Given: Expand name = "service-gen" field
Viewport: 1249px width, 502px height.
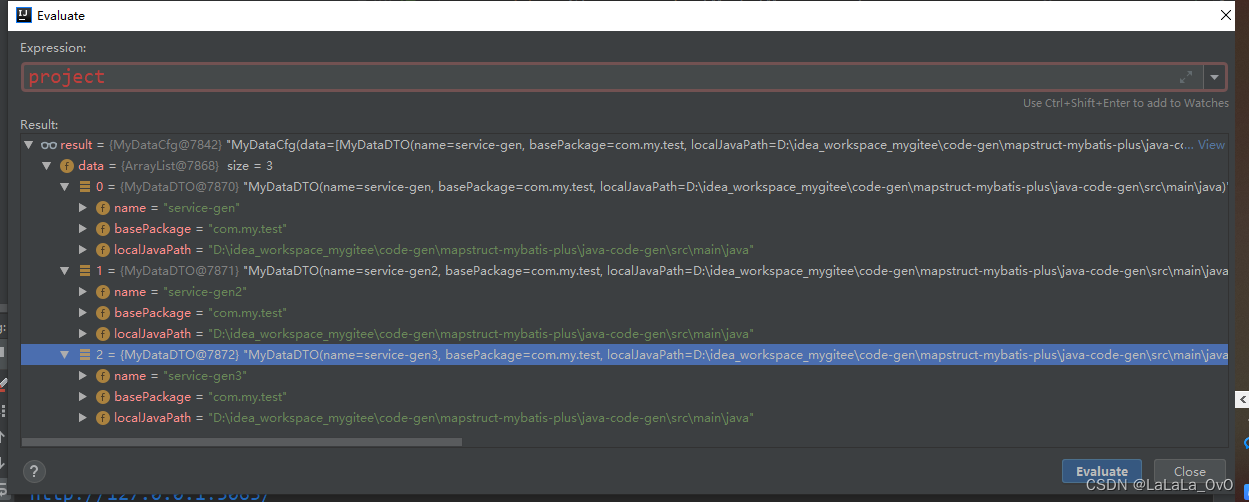Looking at the screenshot, I should pos(84,208).
